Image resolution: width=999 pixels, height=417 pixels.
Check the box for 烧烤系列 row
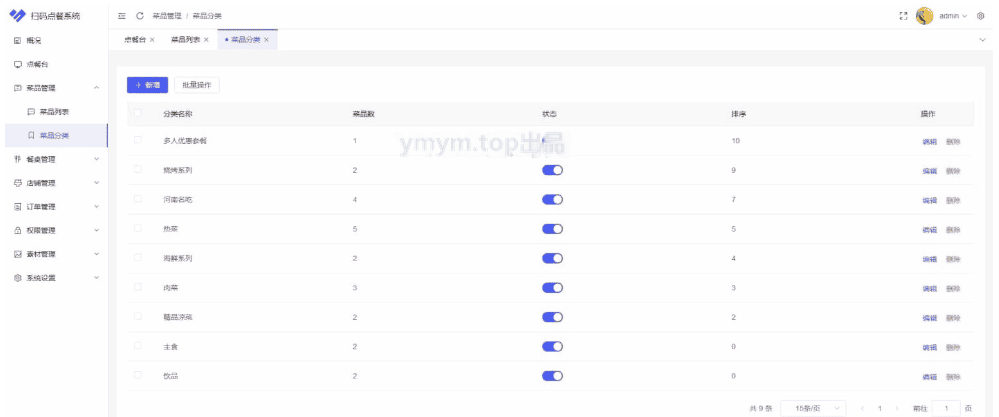(138, 169)
